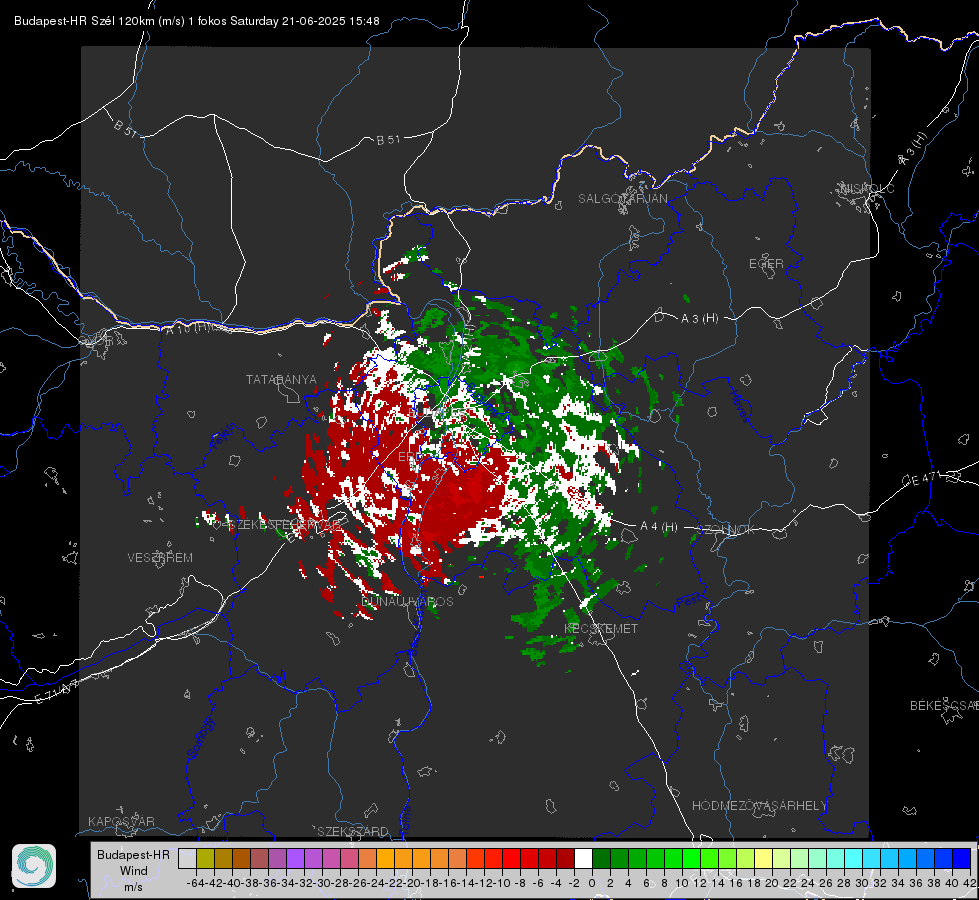Image resolution: width=979 pixels, height=900 pixels.
Task: Pick the dark gold swatch between -42 and -40
Action: 223,858
